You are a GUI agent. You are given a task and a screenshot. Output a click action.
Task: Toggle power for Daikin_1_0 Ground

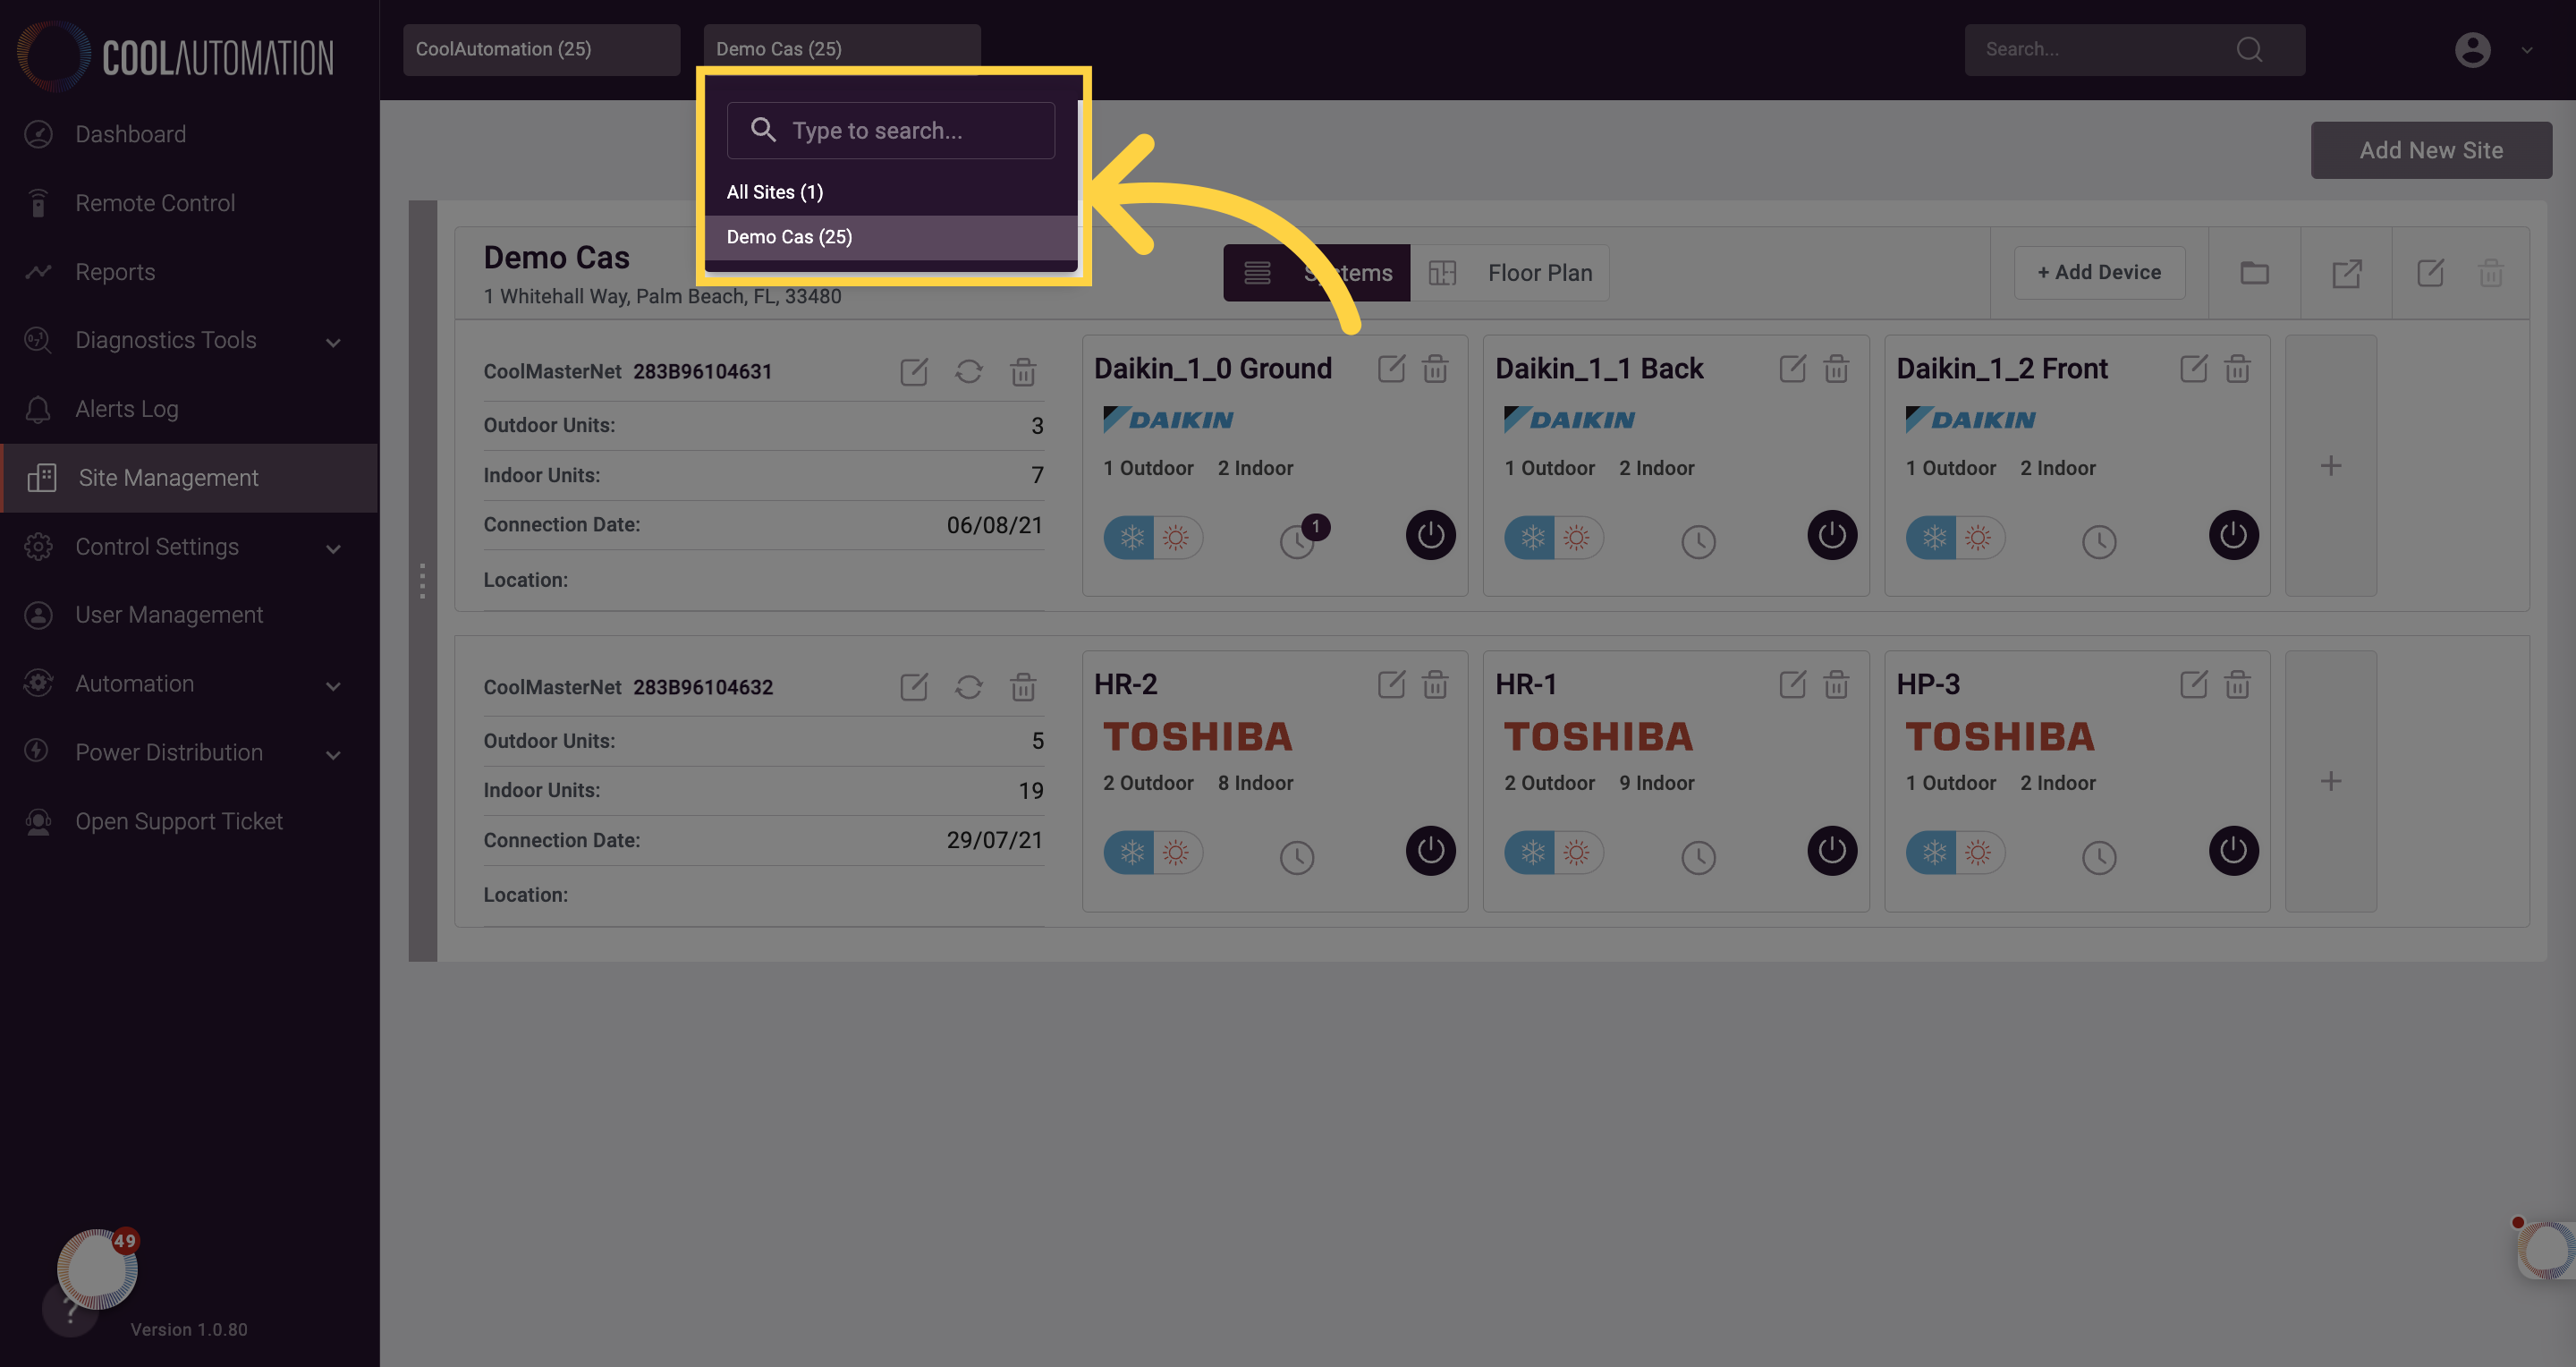[1431, 535]
